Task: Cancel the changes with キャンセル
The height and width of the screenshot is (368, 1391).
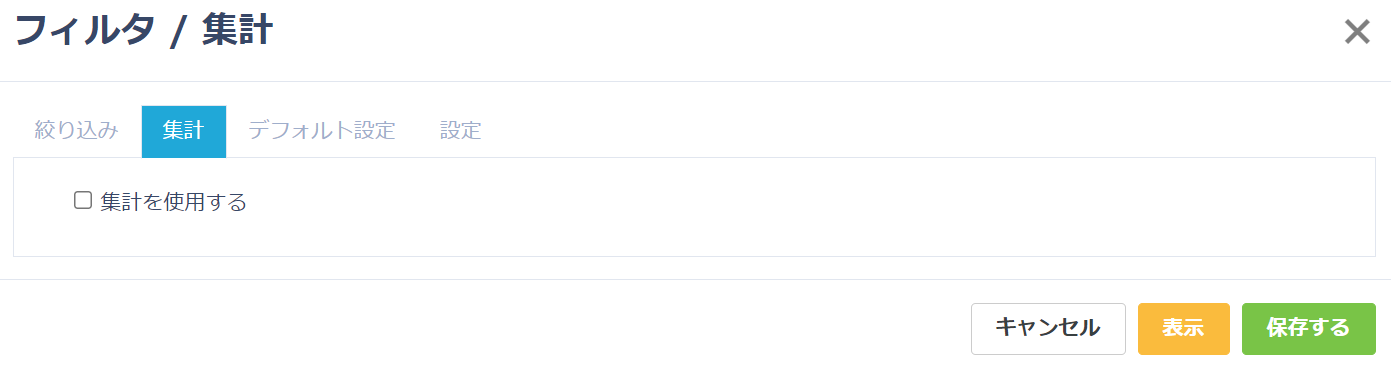Action: click(1048, 328)
